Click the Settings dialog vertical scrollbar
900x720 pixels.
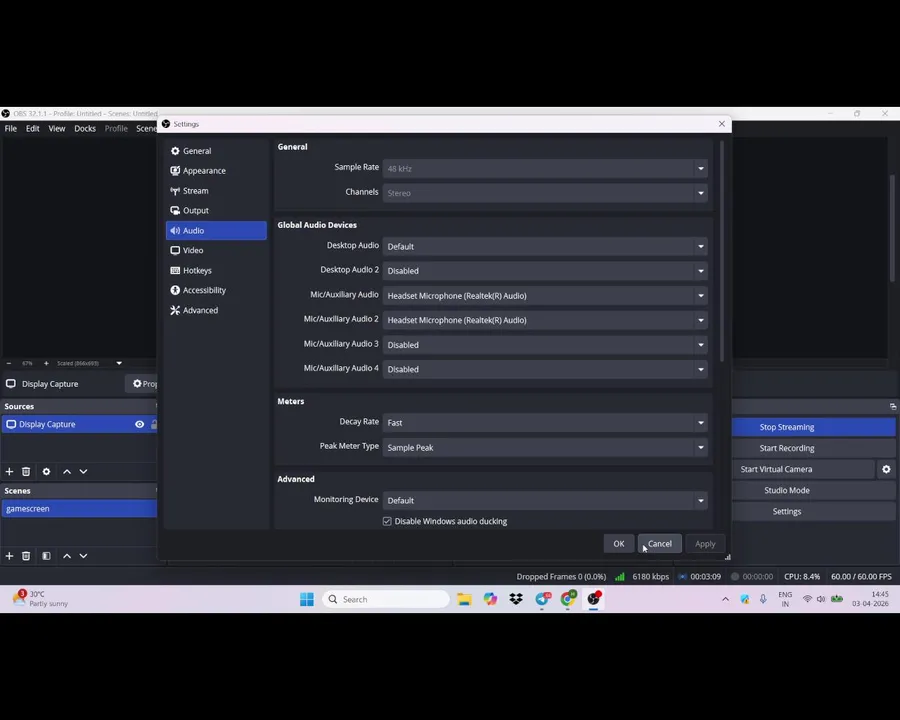click(721, 251)
